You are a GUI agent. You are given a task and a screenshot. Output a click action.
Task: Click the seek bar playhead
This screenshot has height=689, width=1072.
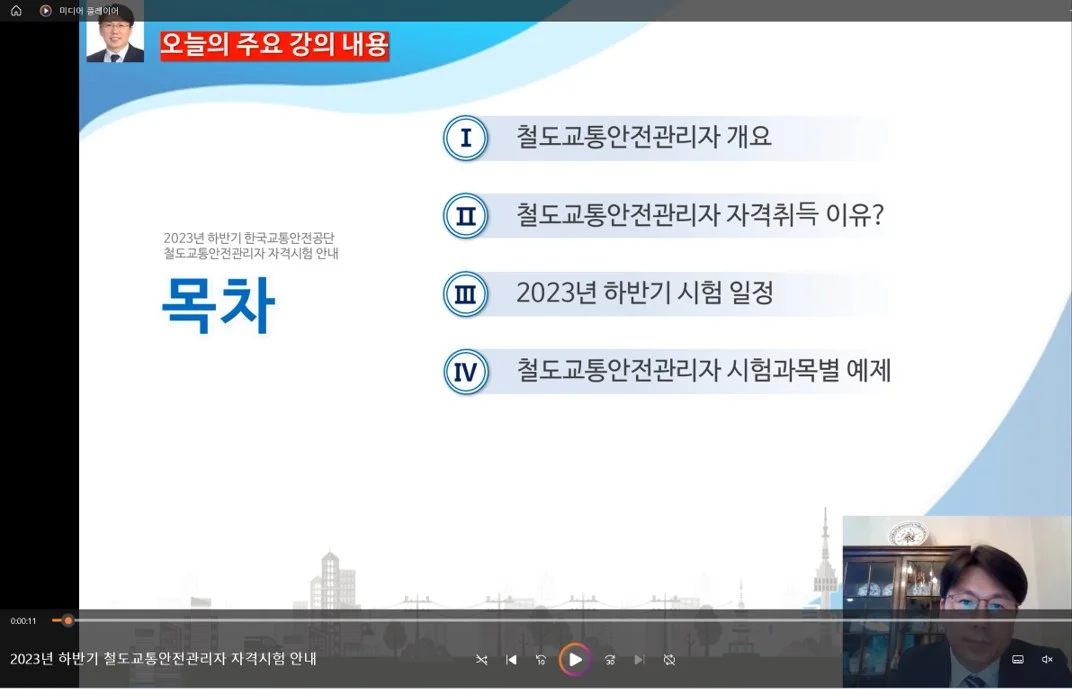[68, 621]
